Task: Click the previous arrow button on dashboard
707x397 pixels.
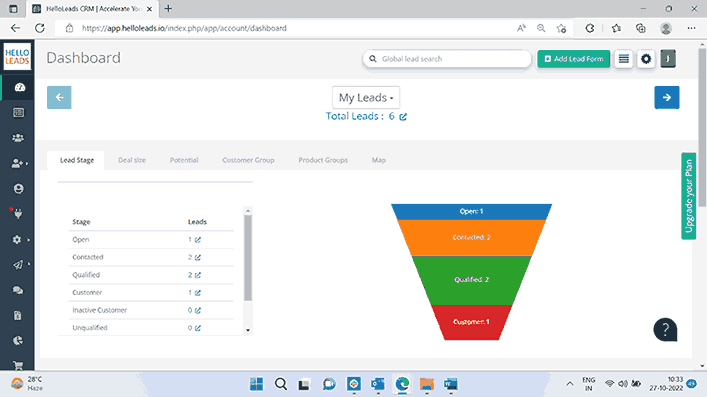Action: 59,97
